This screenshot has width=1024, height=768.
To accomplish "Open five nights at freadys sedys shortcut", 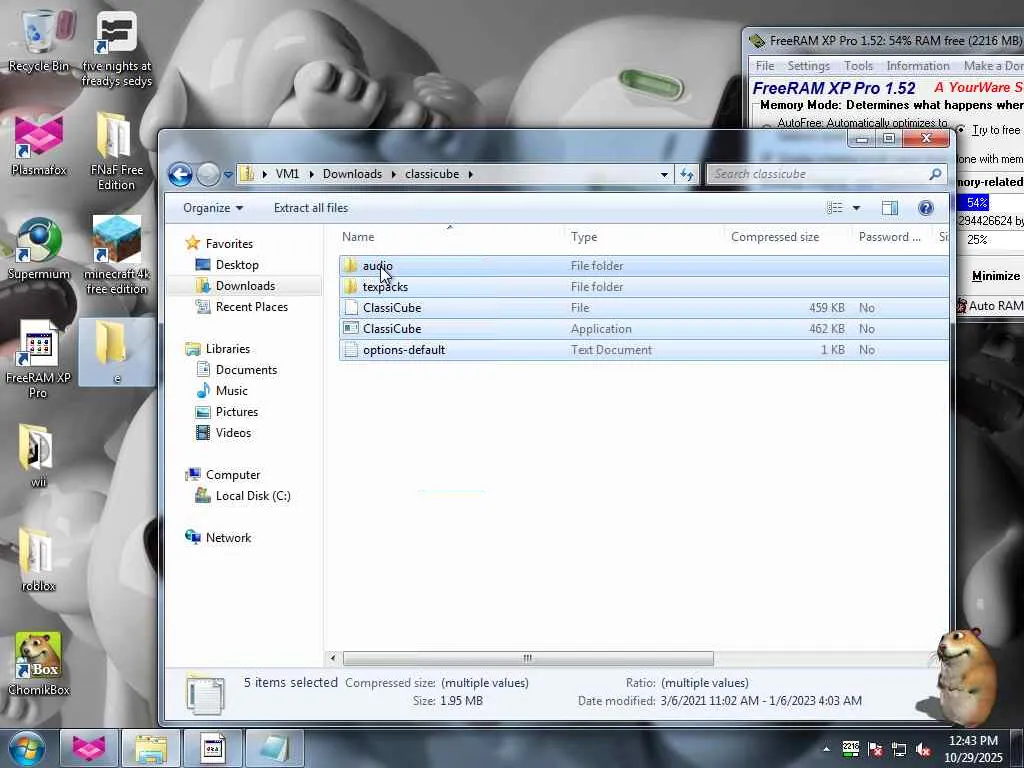I will 116,49.
